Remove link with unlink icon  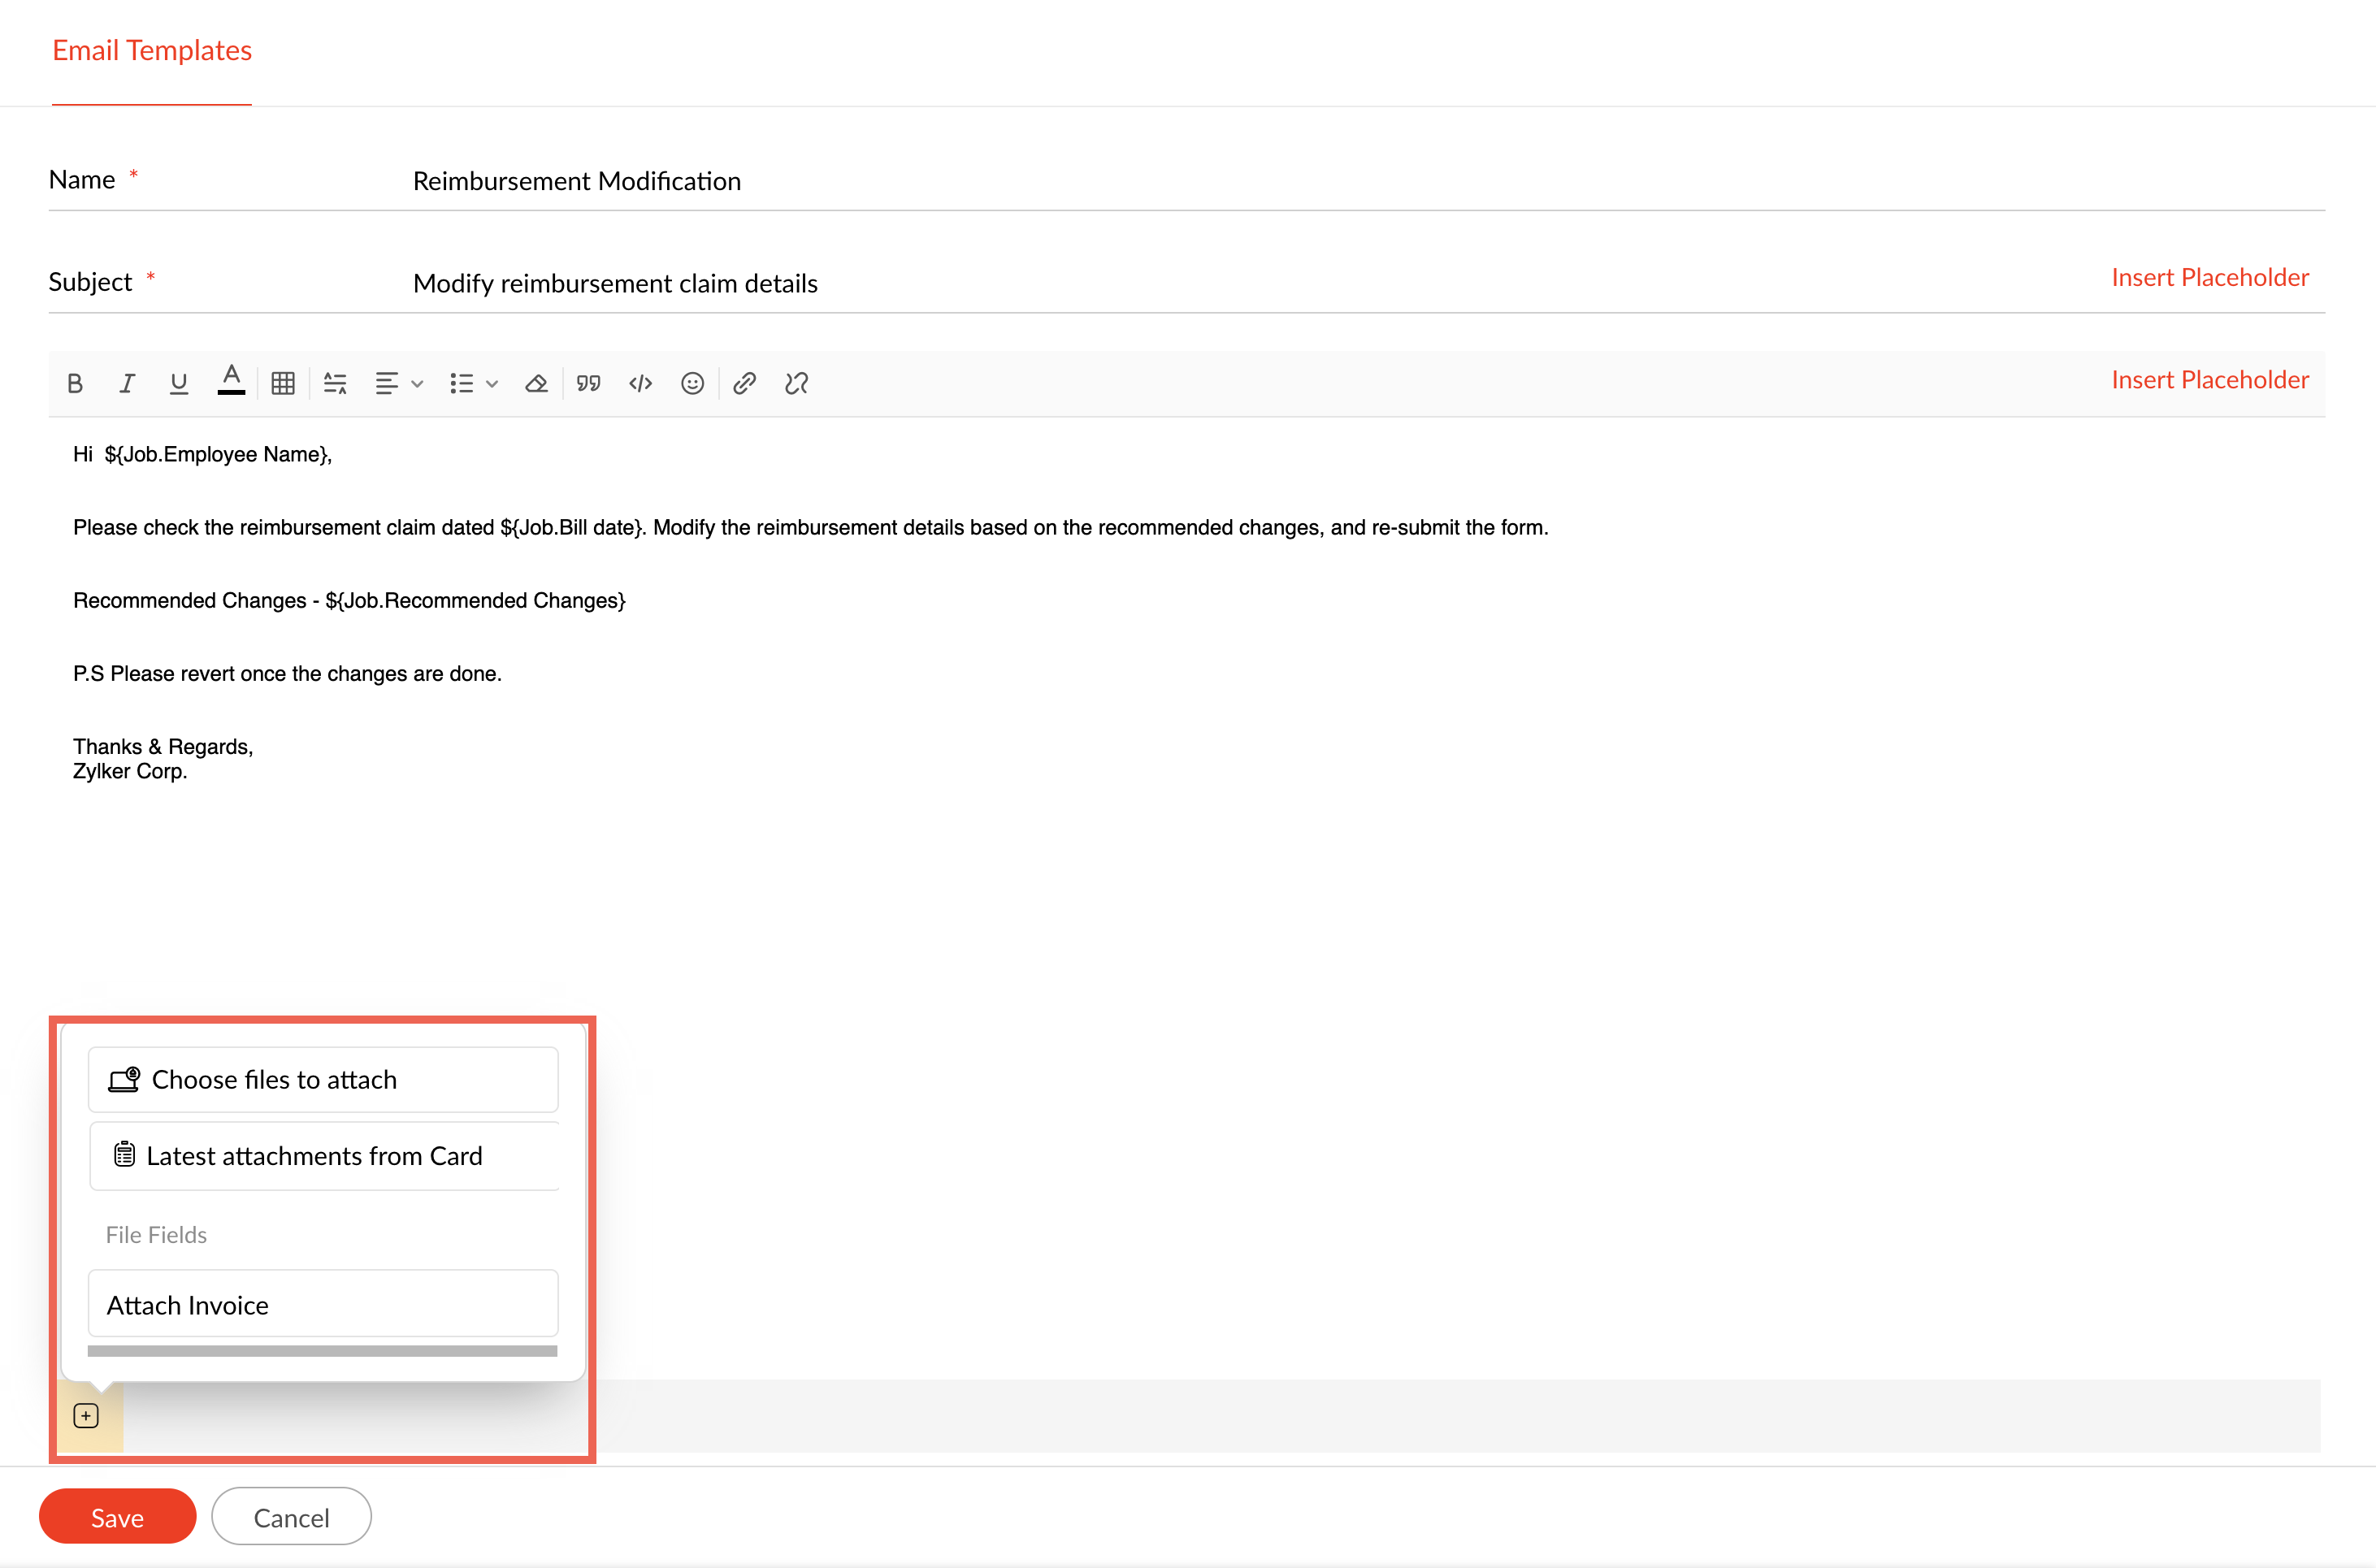(x=796, y=383)
